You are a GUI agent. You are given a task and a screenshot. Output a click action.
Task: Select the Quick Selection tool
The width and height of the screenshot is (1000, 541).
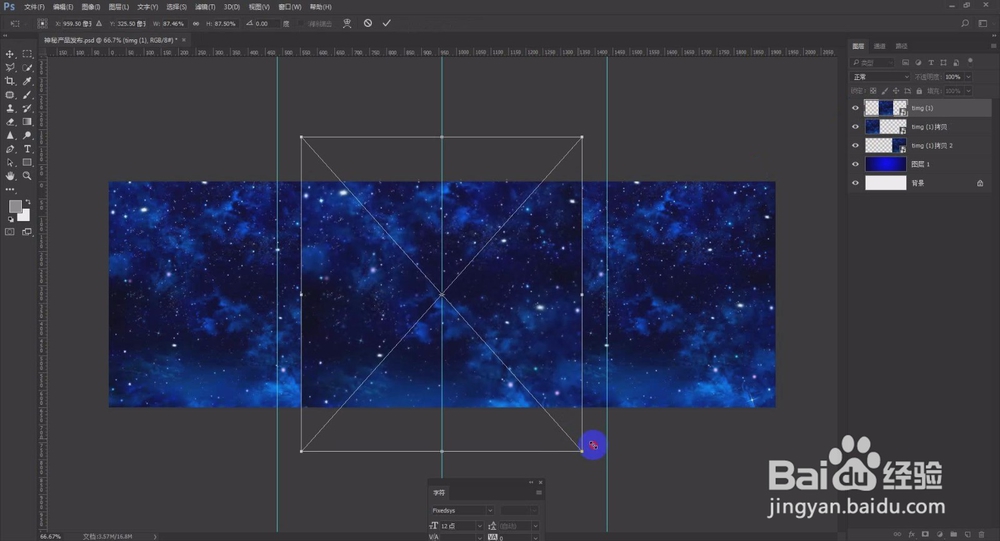coord(27,68)
